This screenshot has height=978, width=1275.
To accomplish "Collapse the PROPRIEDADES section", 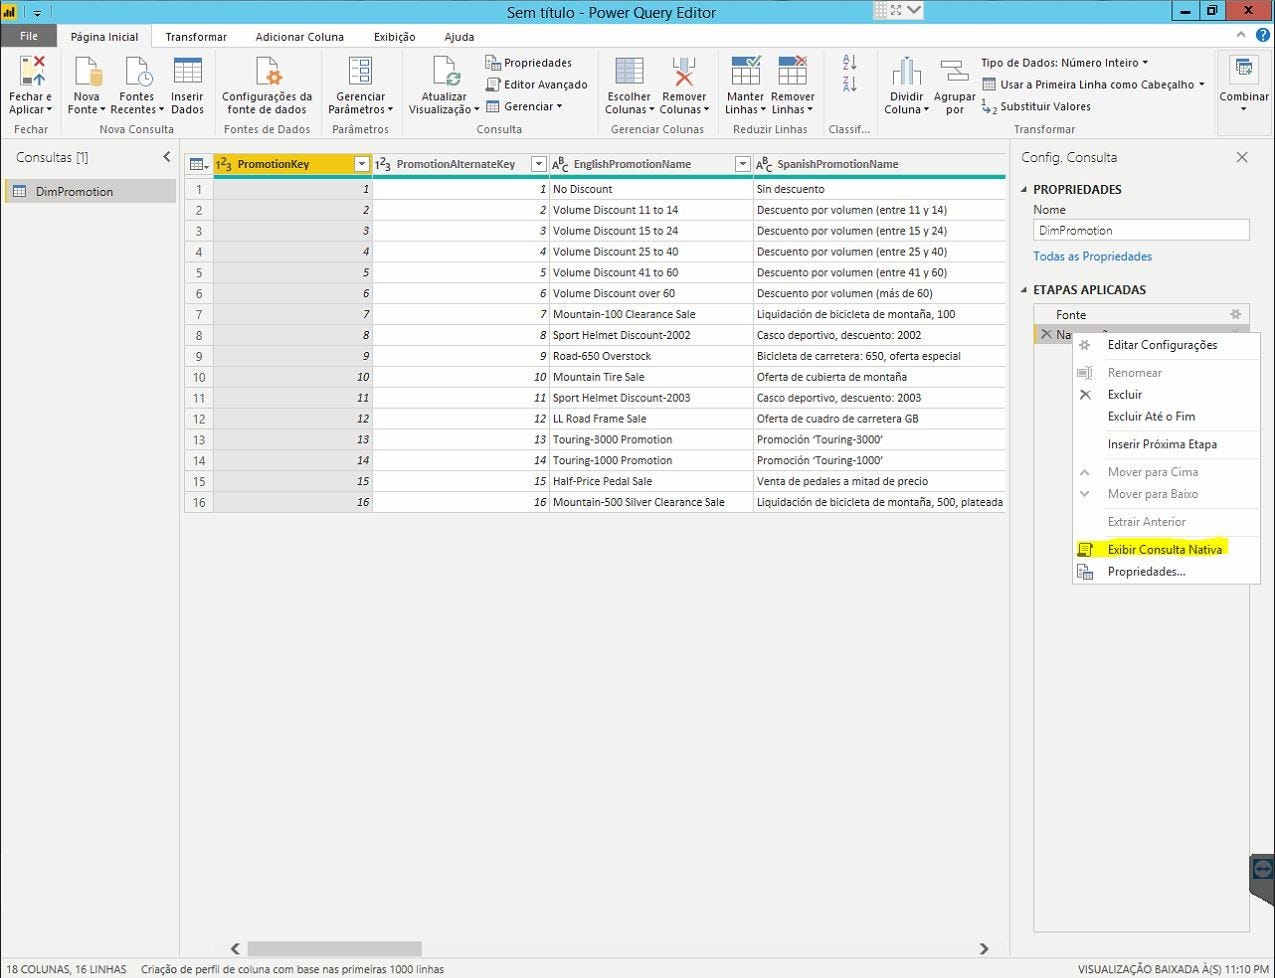I will (x=1024, y=189).
